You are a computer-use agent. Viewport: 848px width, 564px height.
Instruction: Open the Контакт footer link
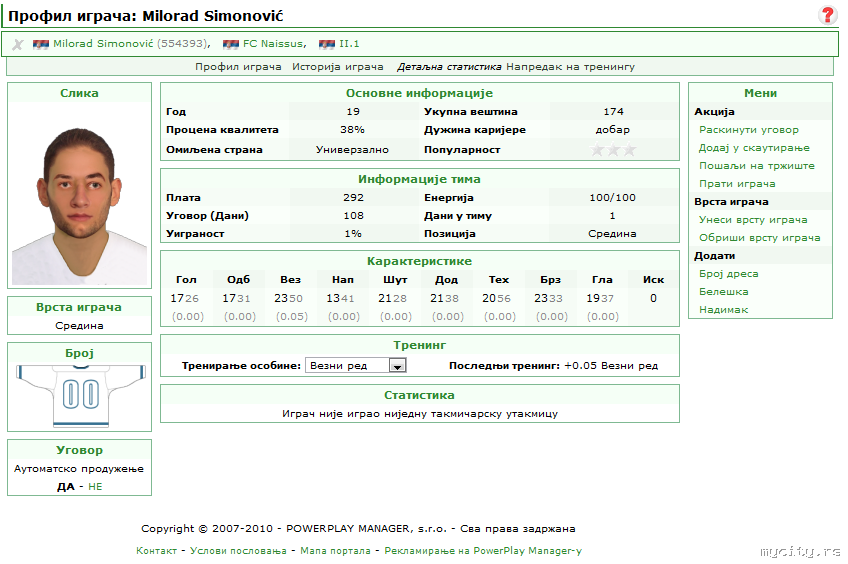click(156, 551)
